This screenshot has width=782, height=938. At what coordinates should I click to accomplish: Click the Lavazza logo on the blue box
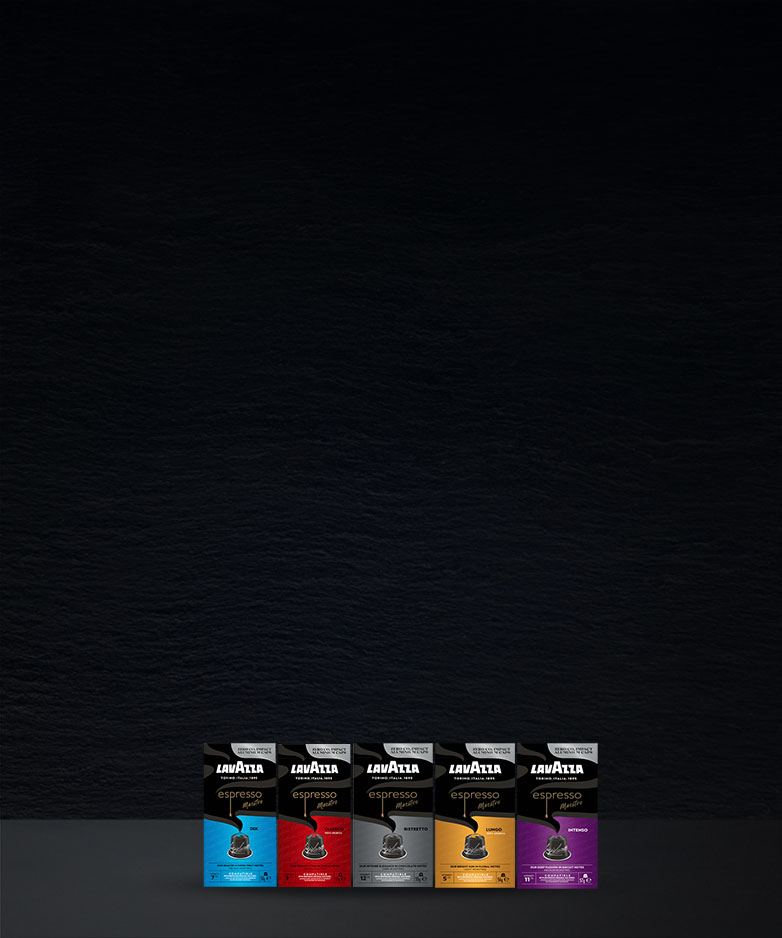[x=240, y=768]
